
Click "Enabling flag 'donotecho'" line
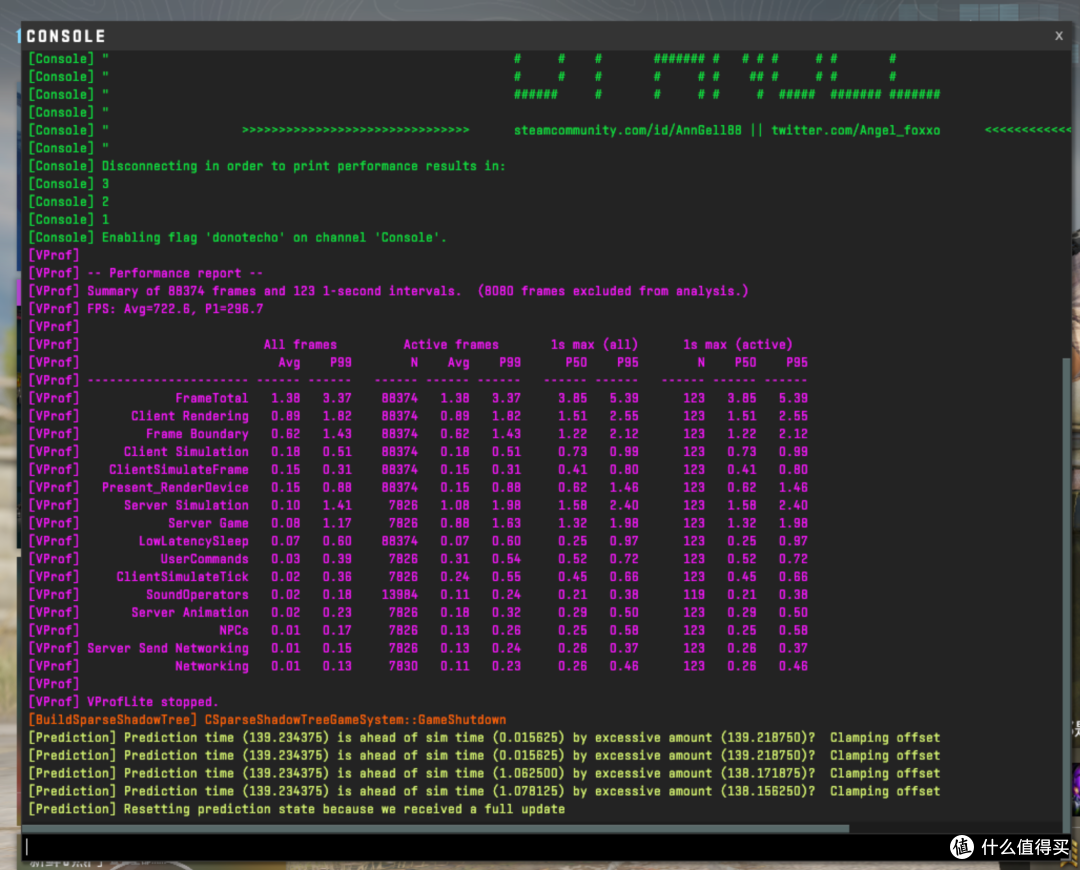238,238
